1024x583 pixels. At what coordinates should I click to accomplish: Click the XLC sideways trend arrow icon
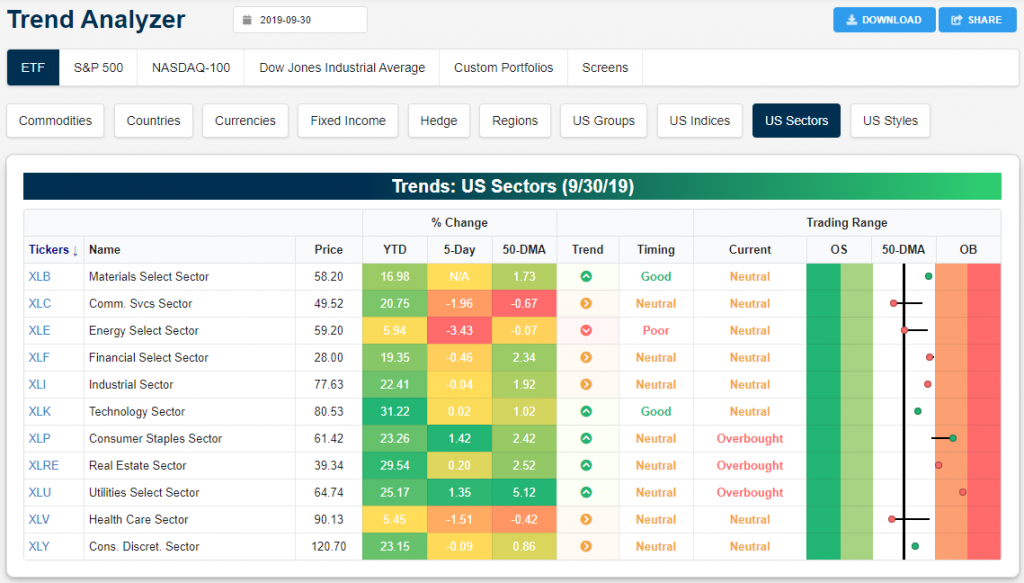click(x=586, y=304)
